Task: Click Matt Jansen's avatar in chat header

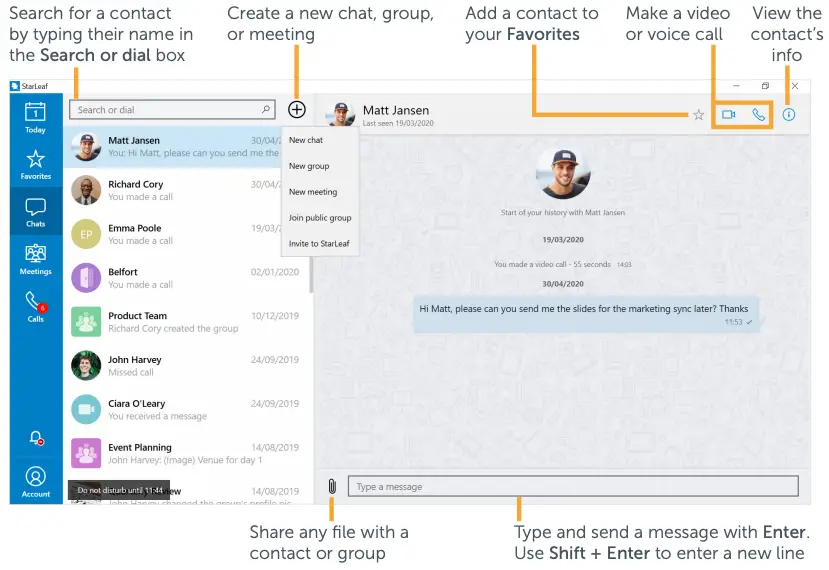Action: point(340,114)
